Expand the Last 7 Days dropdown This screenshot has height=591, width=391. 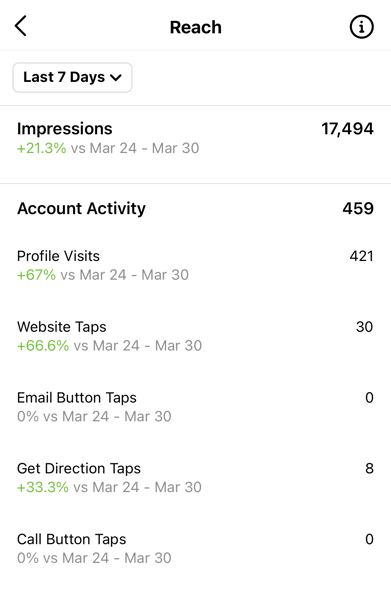[72, 77]
